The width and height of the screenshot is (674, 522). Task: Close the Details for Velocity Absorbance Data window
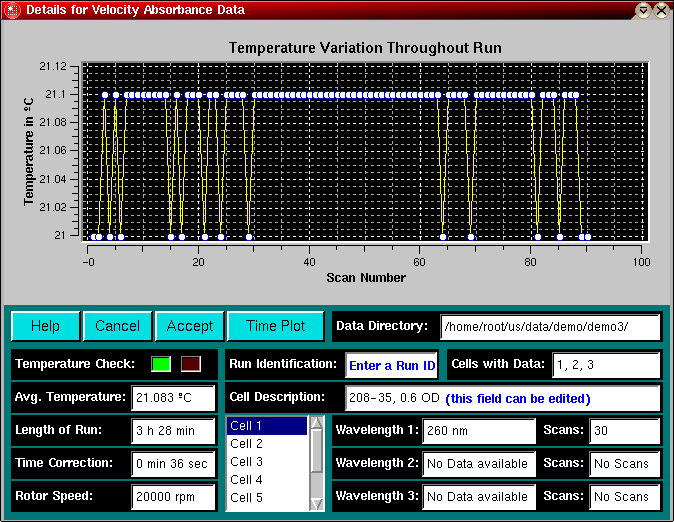click(661, 10)
